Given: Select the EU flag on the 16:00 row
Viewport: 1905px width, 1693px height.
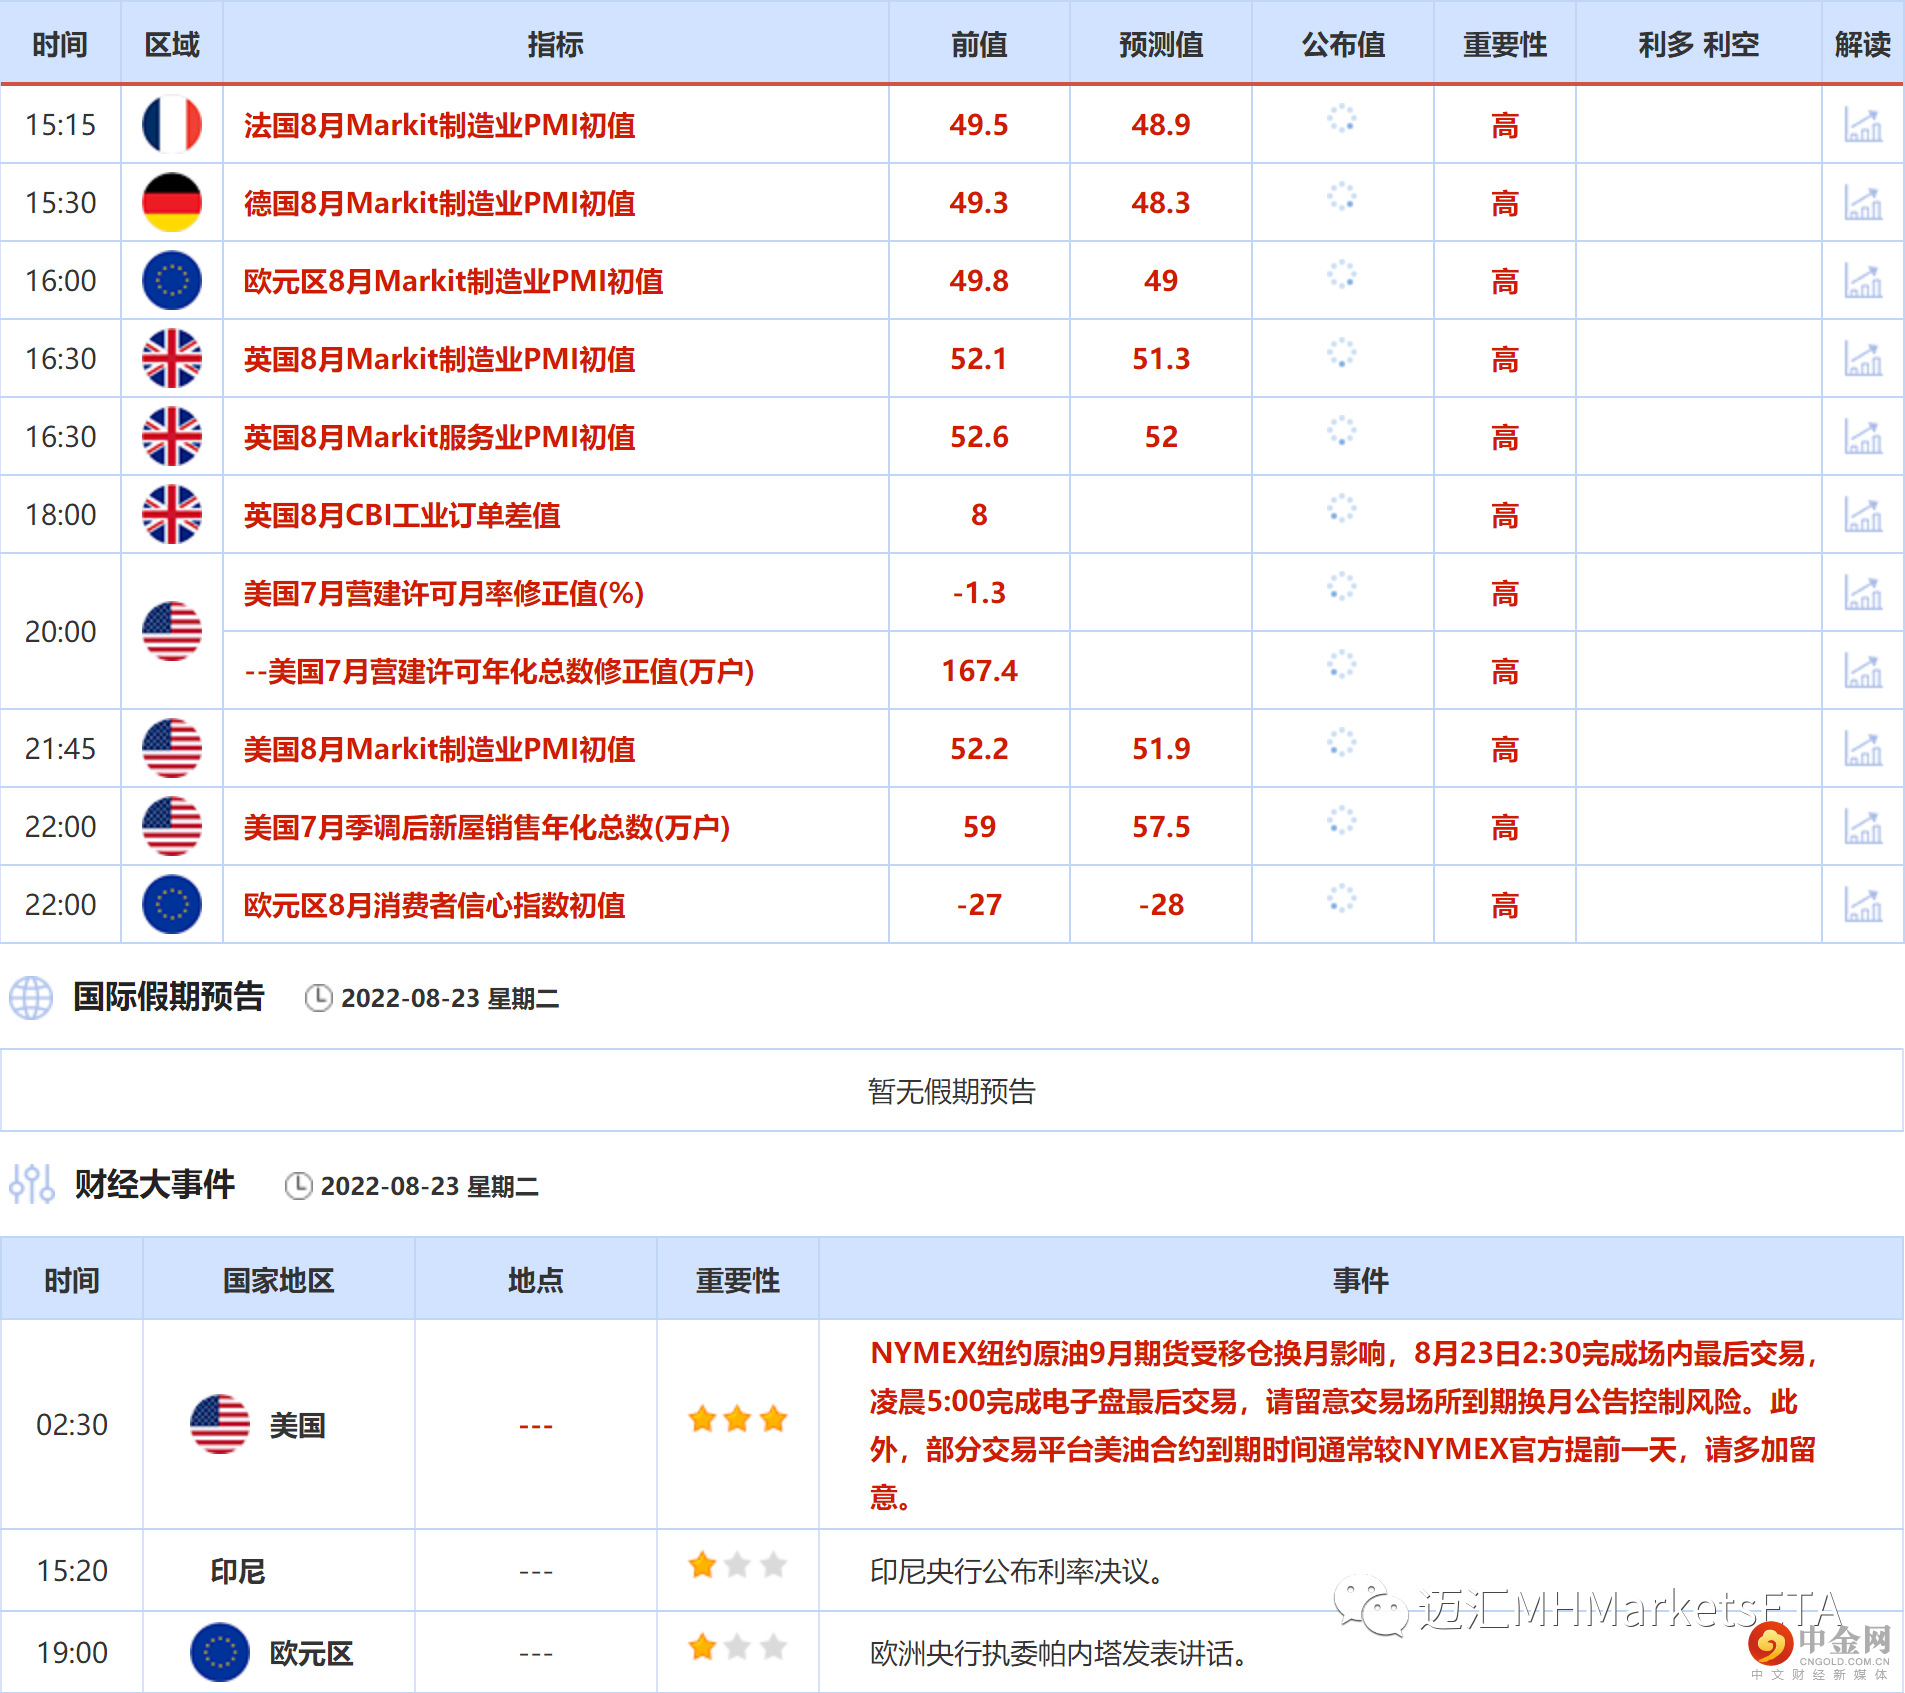Looking at the screenshot, I should pos(171,280).
